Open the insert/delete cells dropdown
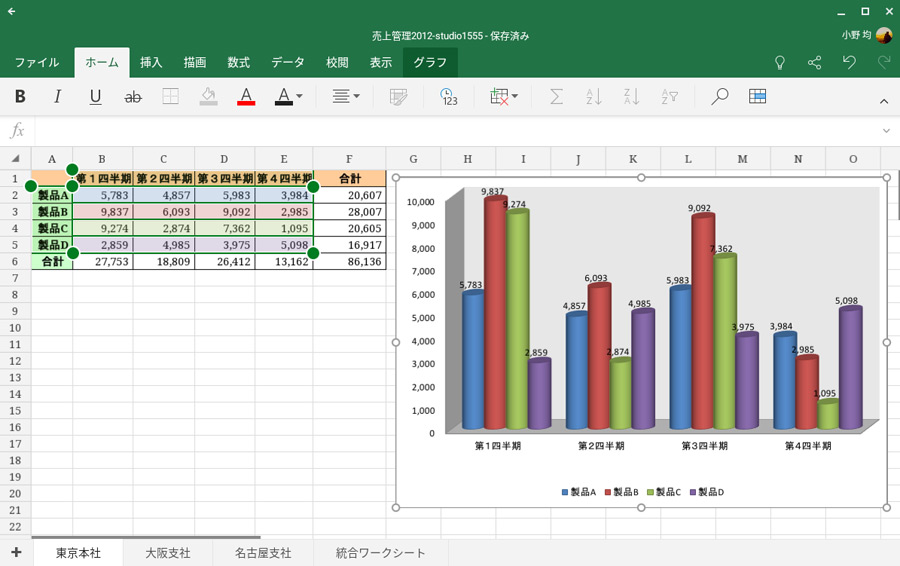Screen dimensions: 900x566 click(503, 97)
